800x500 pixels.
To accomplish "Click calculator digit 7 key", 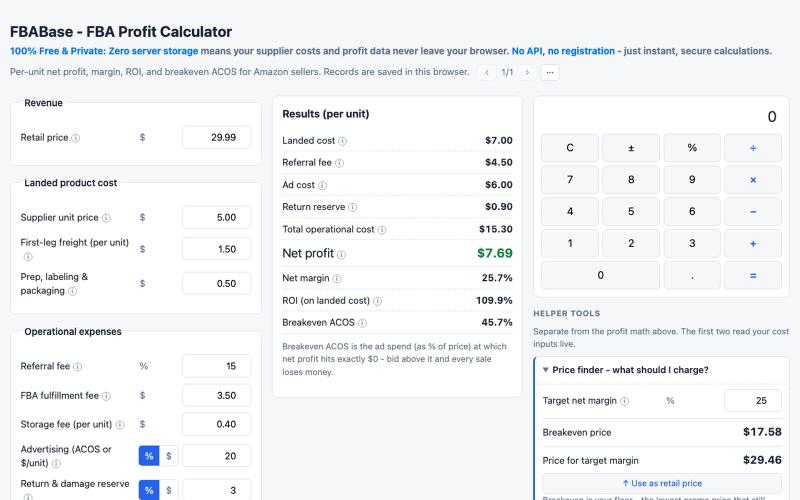I will [570, 180].
